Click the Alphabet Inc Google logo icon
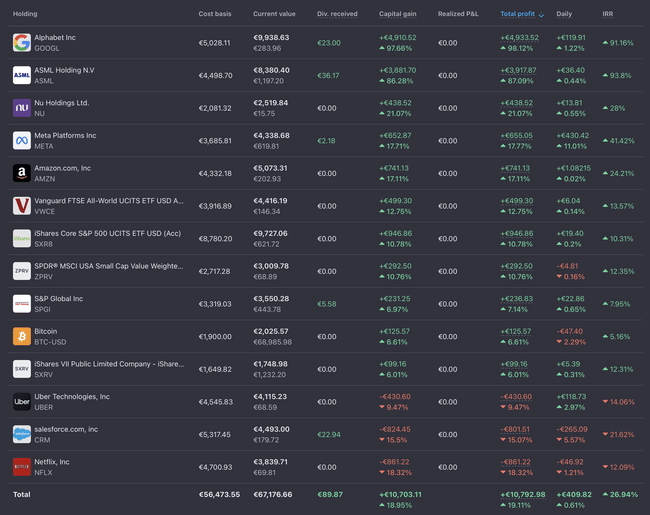 [21, 42]
